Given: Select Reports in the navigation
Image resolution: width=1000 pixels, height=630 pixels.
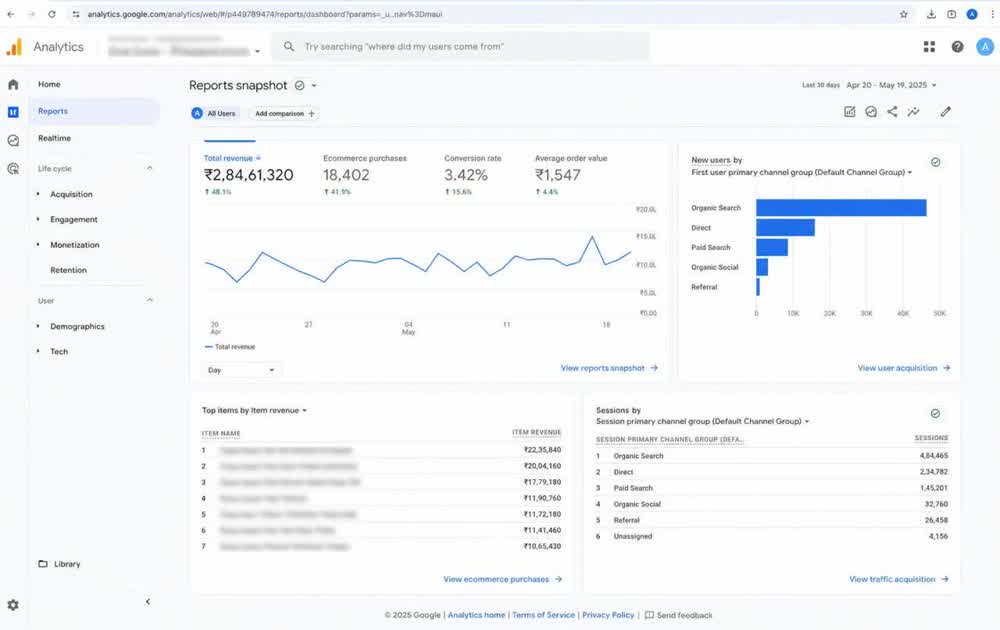Looking at the screenshot, I should tap(94, 111).
